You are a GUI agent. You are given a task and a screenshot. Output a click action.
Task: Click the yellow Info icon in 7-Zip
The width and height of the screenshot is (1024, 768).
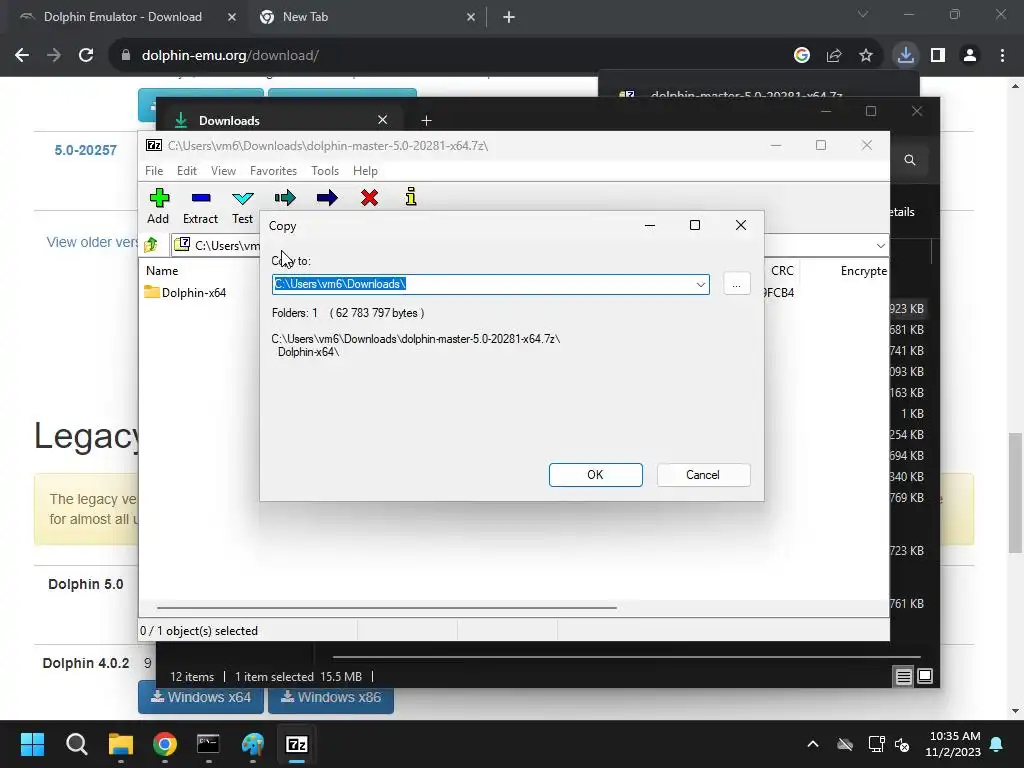[x=411, y=197]
